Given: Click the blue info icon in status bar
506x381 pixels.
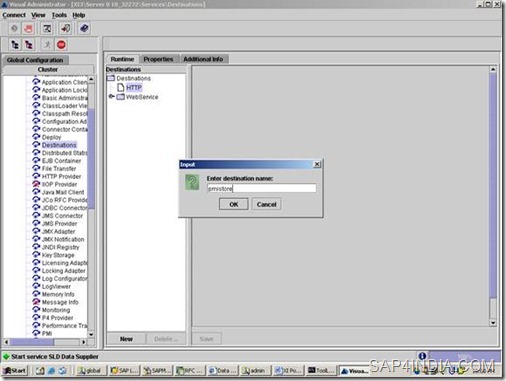Looking at the screenshot, I should [422, 356].
